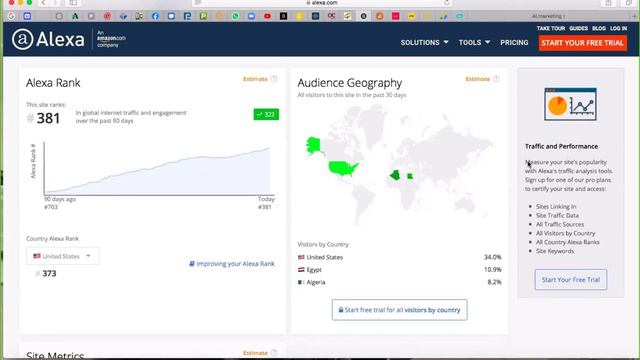Image resolution: width=640 pixels, height=360 pixels.
Task: Click Take Tour in top navigation
Action: point(551,28)
